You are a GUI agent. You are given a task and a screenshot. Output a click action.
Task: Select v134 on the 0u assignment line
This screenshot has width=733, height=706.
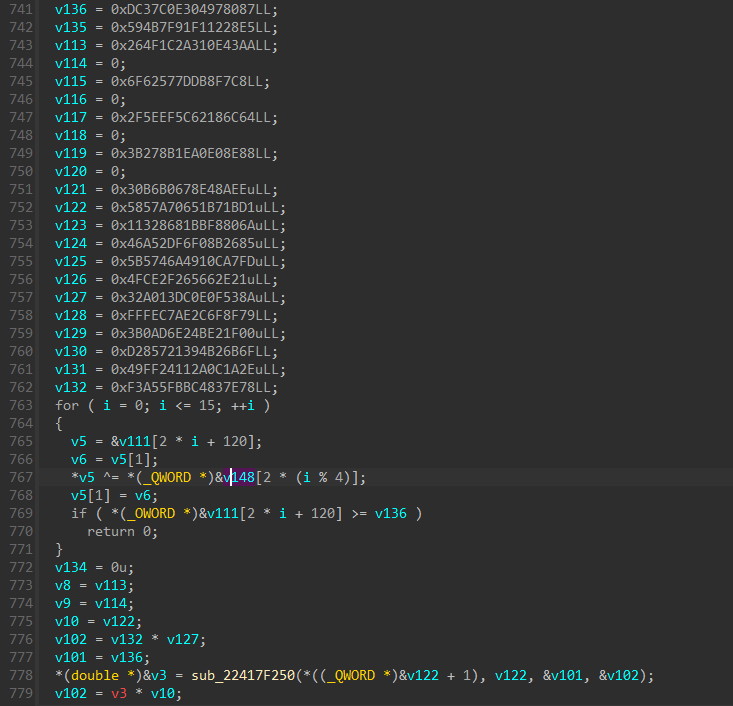tap(70, 568)
